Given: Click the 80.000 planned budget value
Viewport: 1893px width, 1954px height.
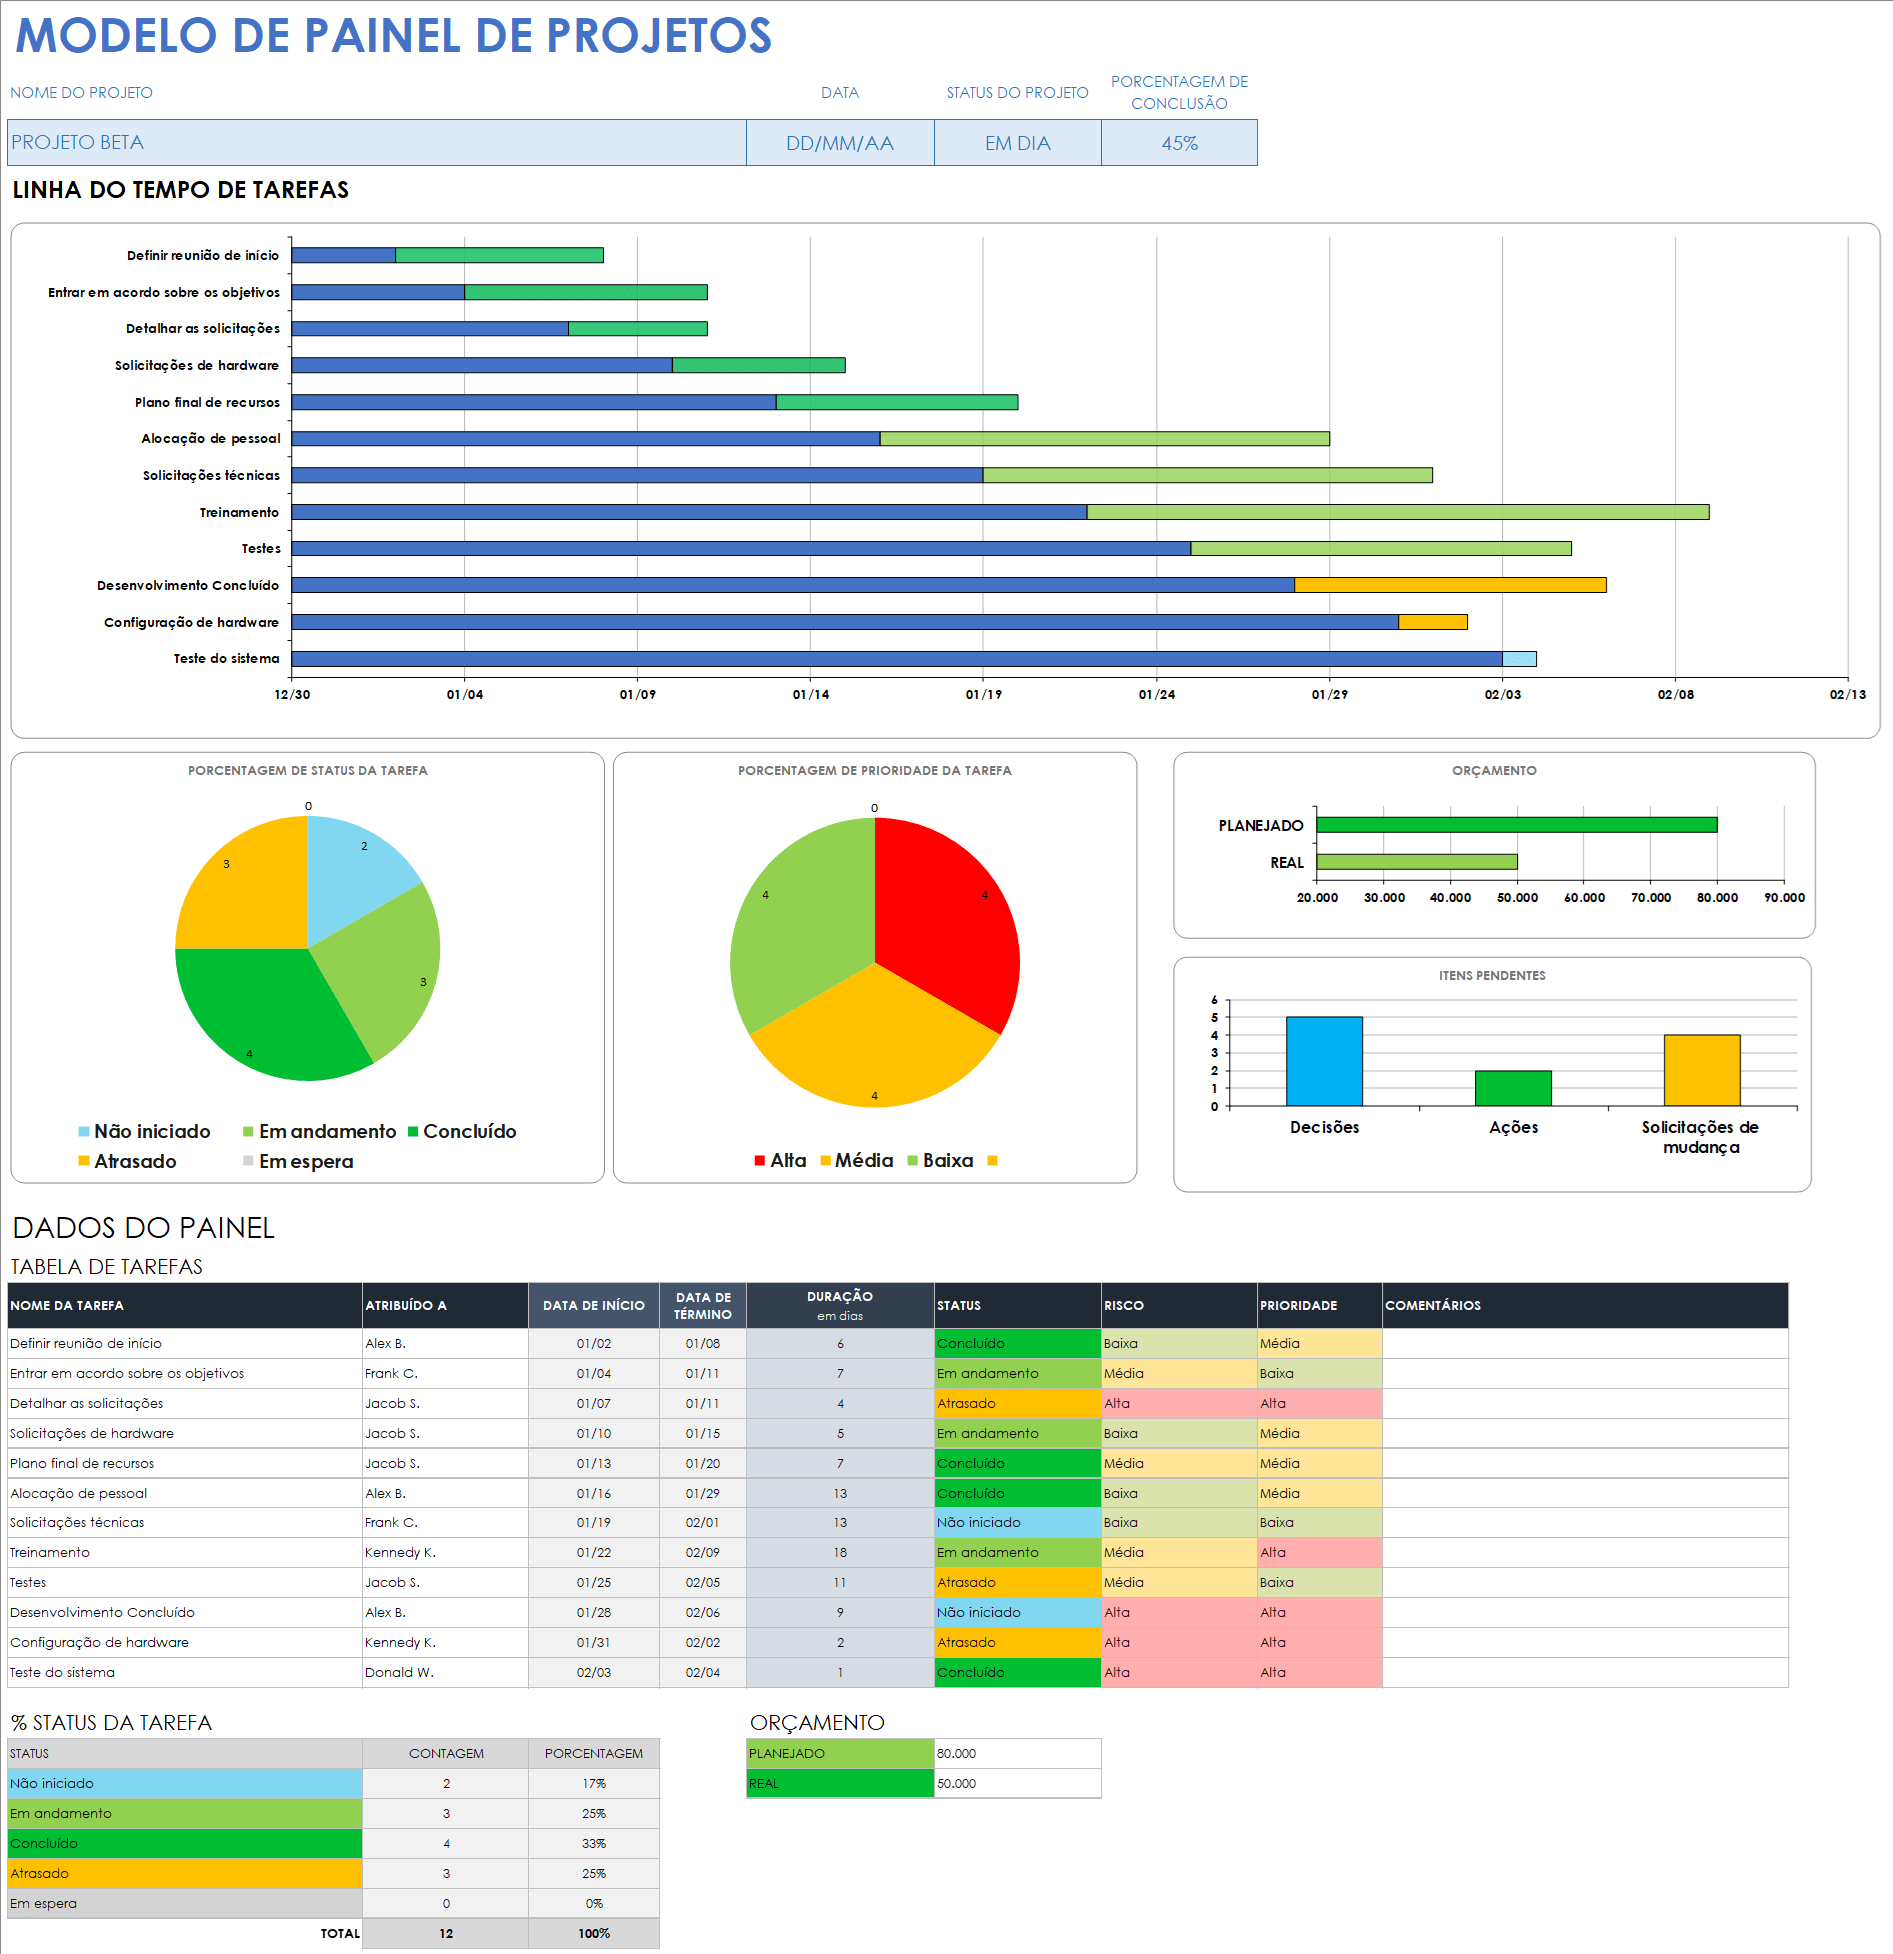Looking at the screenshot, I should coord(1017,1754).
